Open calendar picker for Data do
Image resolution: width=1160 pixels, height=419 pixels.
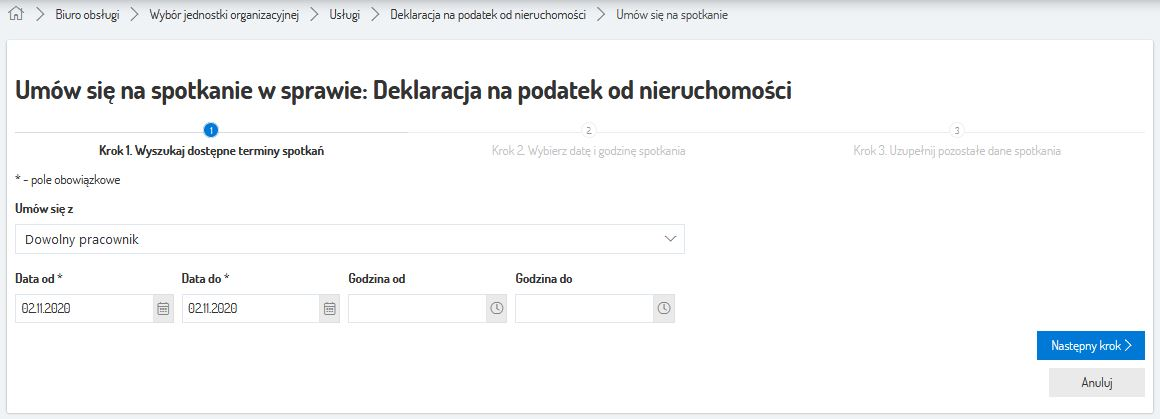pos(330,309)
